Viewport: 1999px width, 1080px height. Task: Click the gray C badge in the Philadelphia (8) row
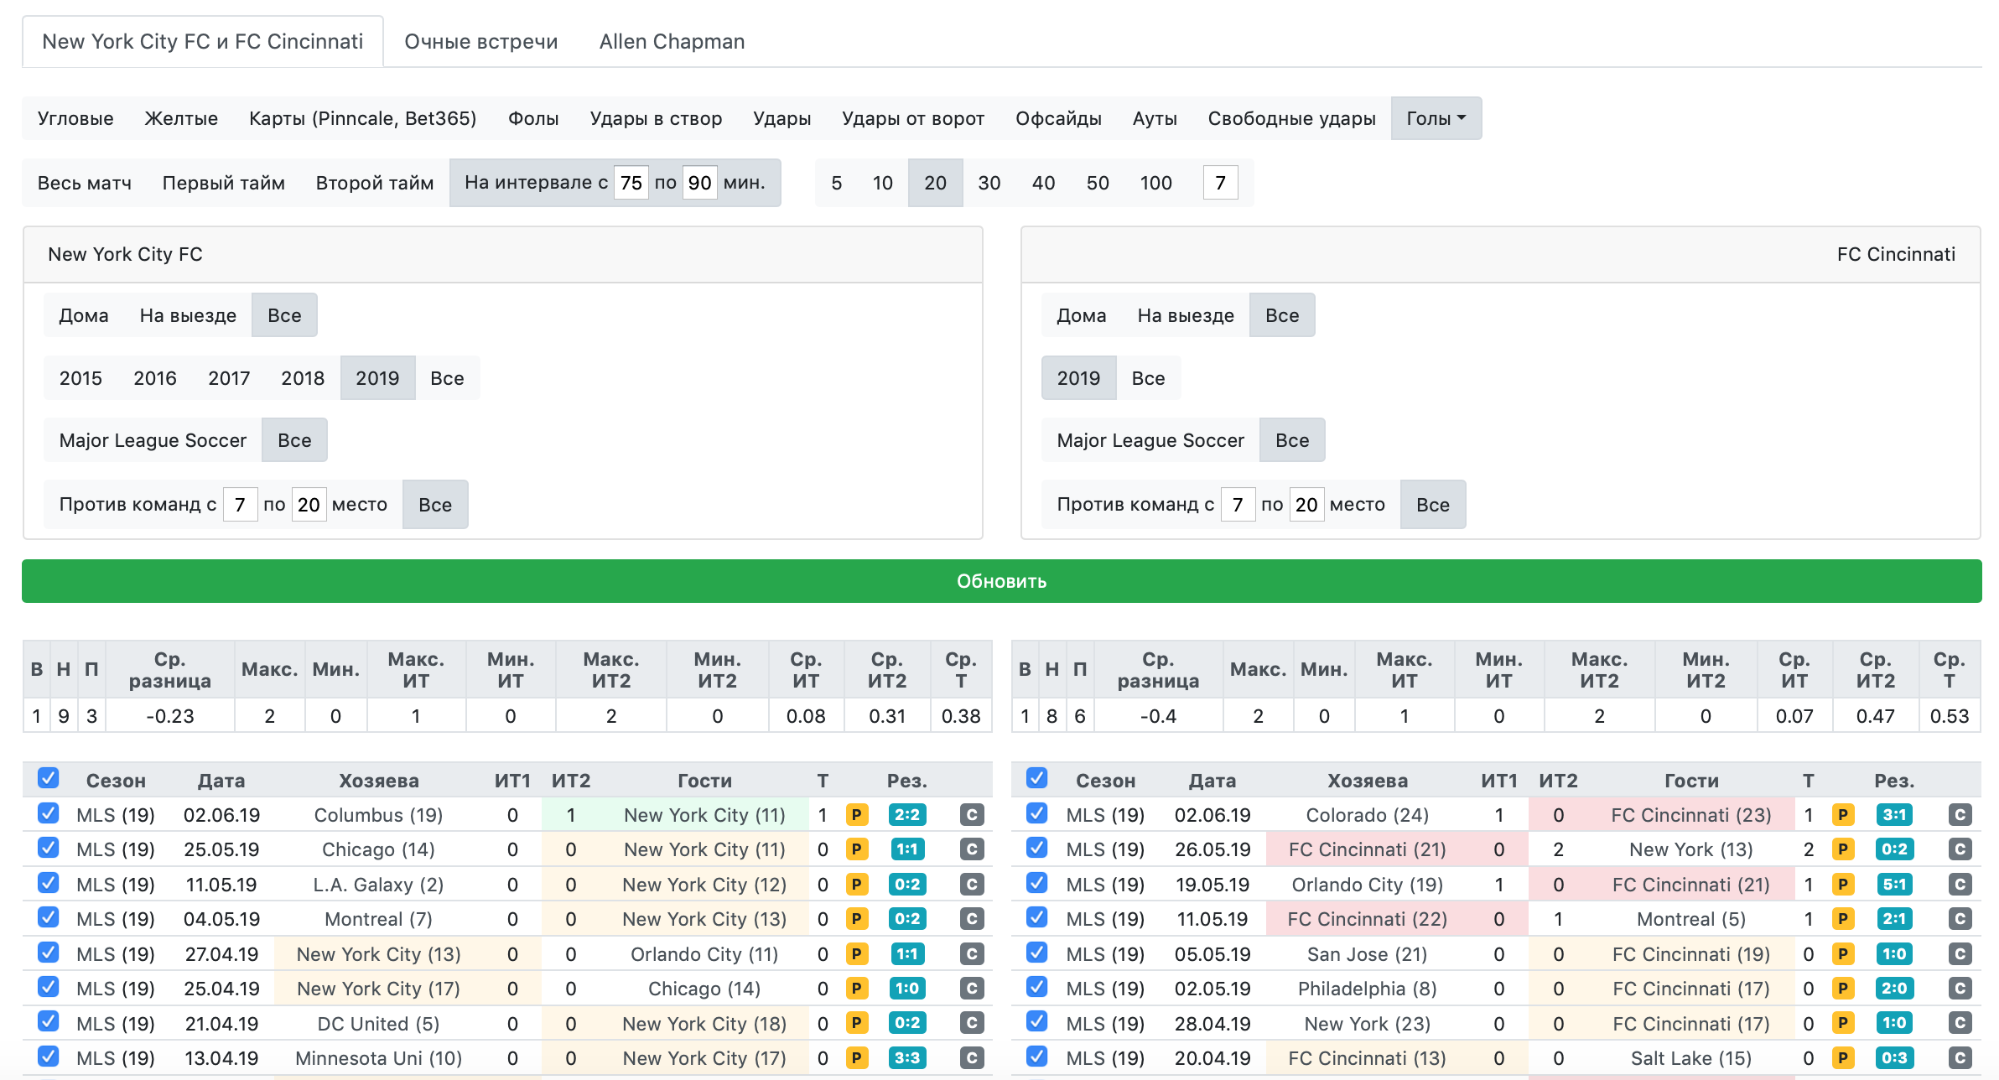[x=1959, y=989]
